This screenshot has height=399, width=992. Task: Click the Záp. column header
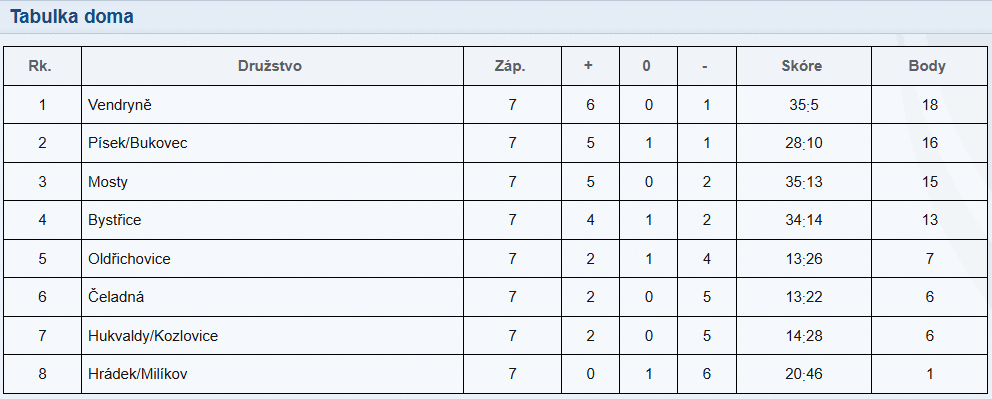coord(510,66)
